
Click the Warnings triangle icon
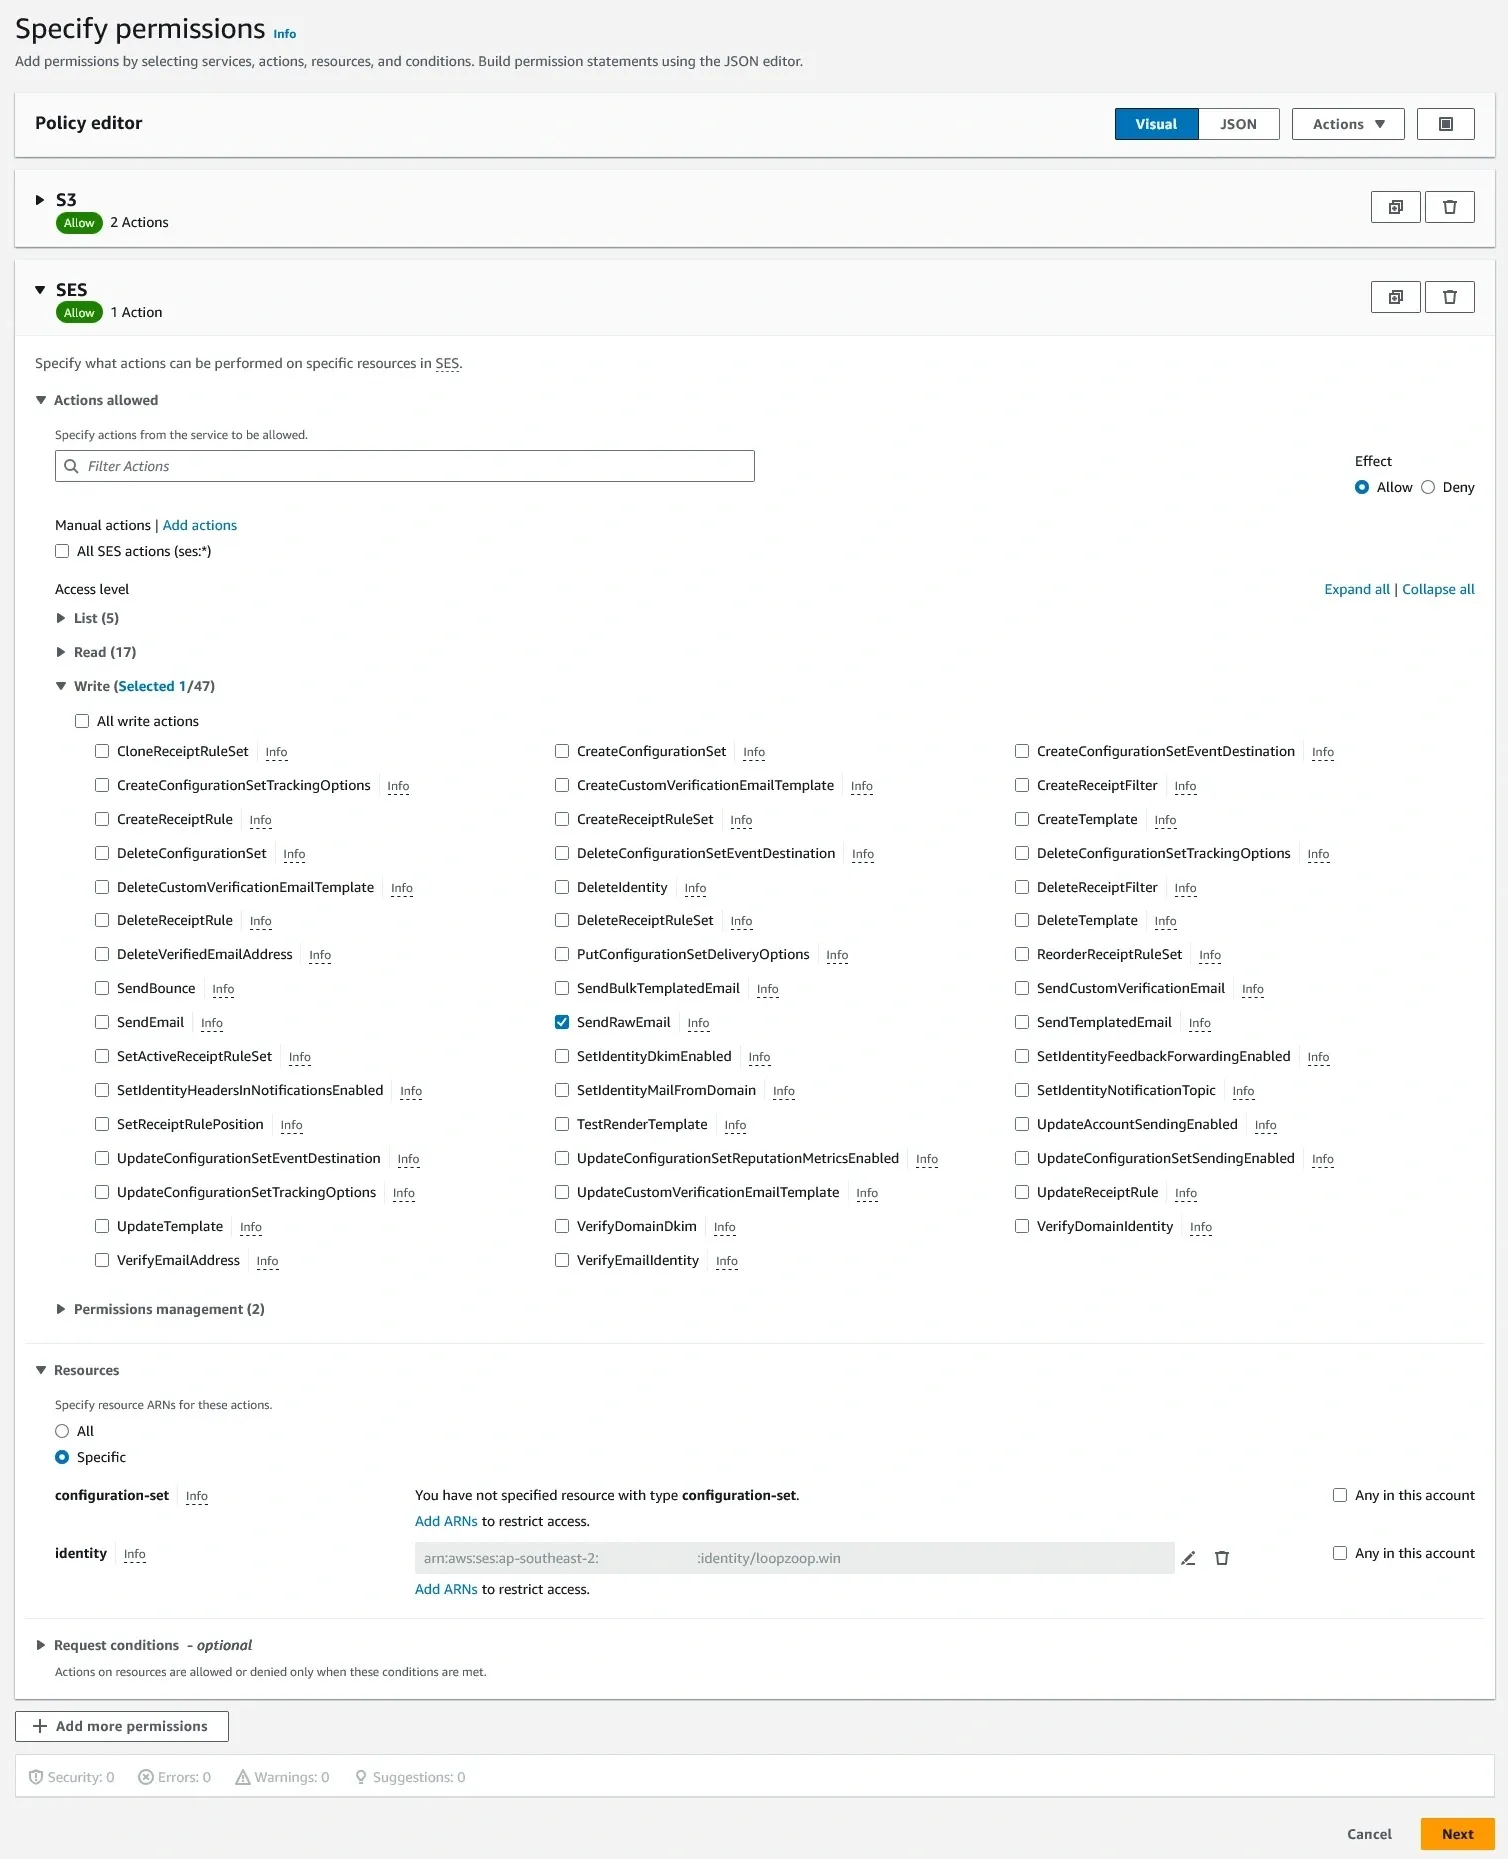pyautogui.click(x=243, y=1777)
